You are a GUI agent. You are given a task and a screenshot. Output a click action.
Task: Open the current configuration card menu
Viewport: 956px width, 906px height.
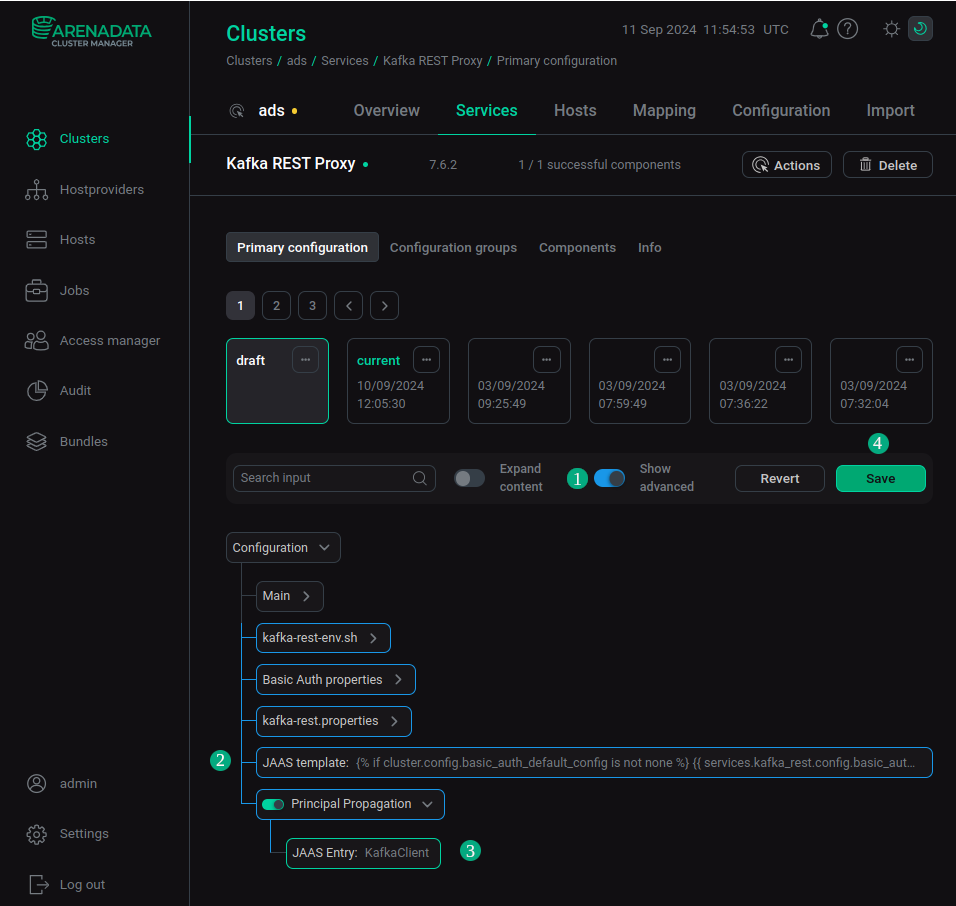[426, 360]
